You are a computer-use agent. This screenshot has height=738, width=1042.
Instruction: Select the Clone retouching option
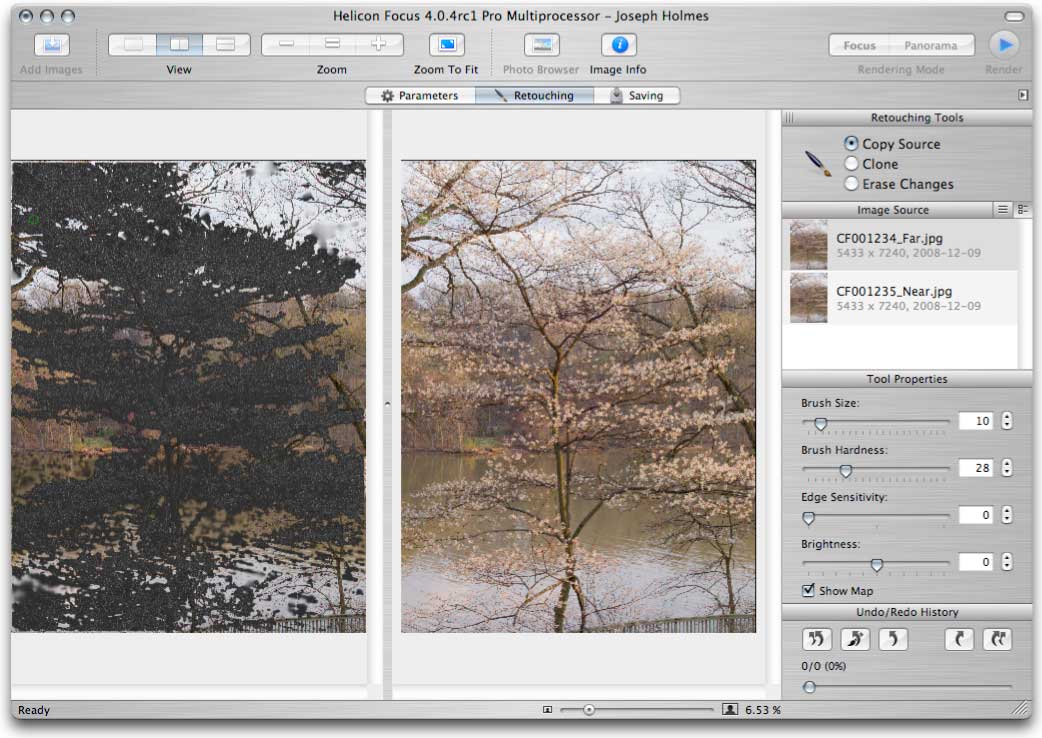click(852, 164)
